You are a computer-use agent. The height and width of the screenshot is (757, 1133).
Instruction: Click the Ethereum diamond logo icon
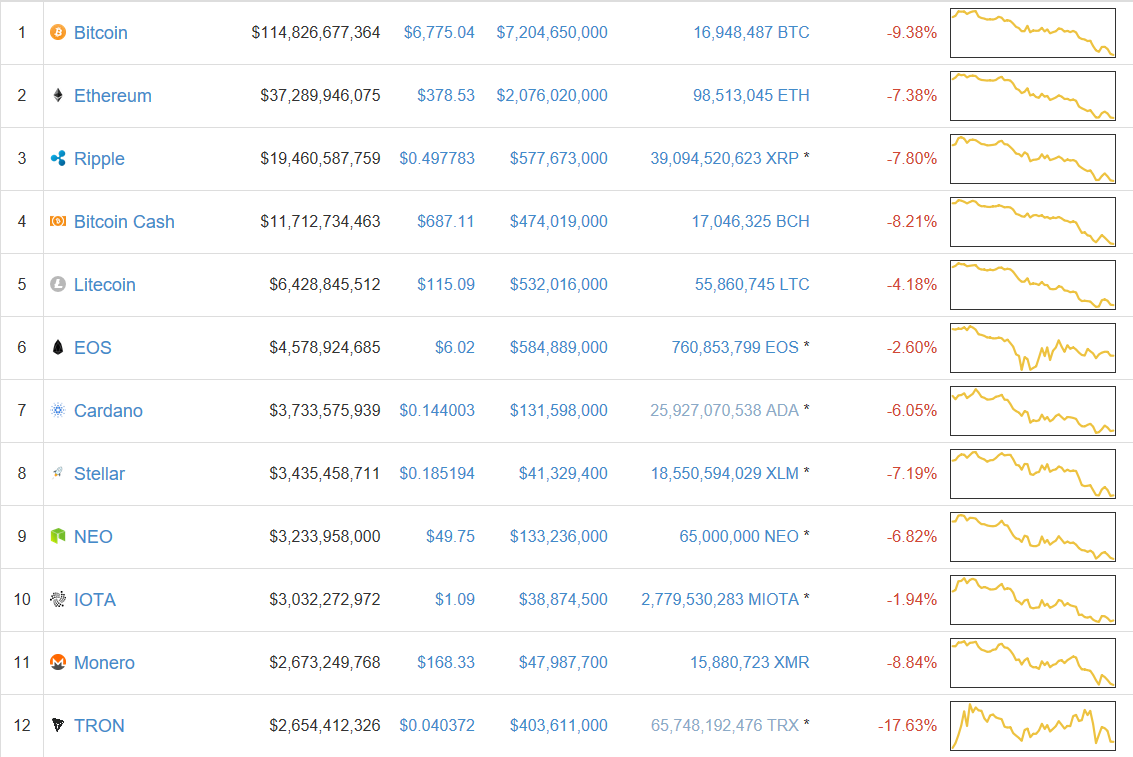(58, 96)
